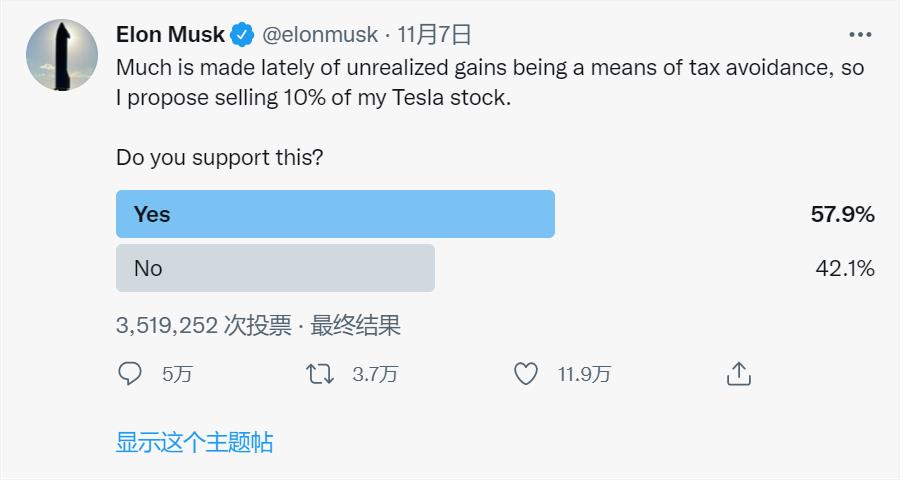The image size is (903, 480).
Task: Click the 11.9万 like count
Action: click(x=584, y=374)
